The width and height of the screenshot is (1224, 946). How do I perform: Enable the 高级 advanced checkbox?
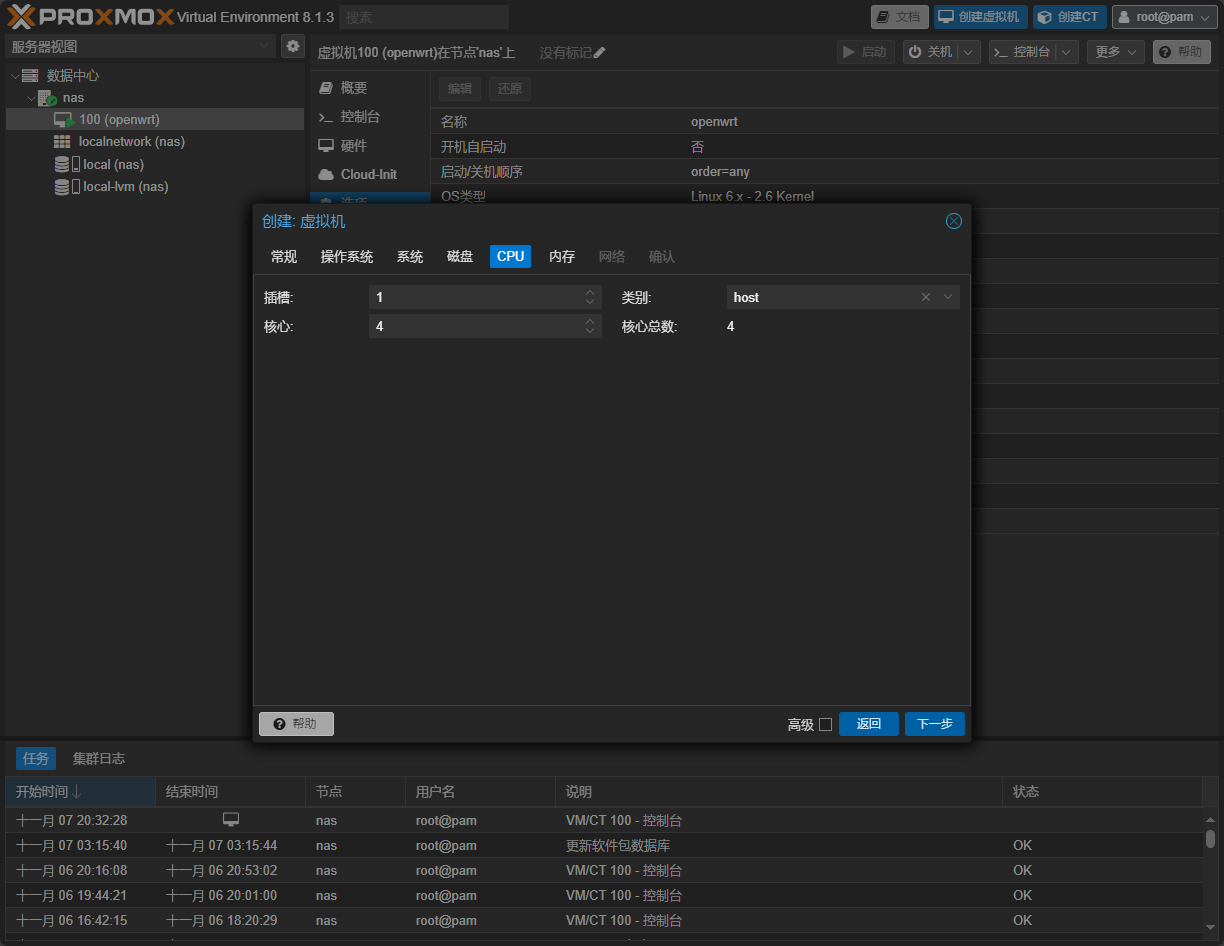click(x=825, y=724)
